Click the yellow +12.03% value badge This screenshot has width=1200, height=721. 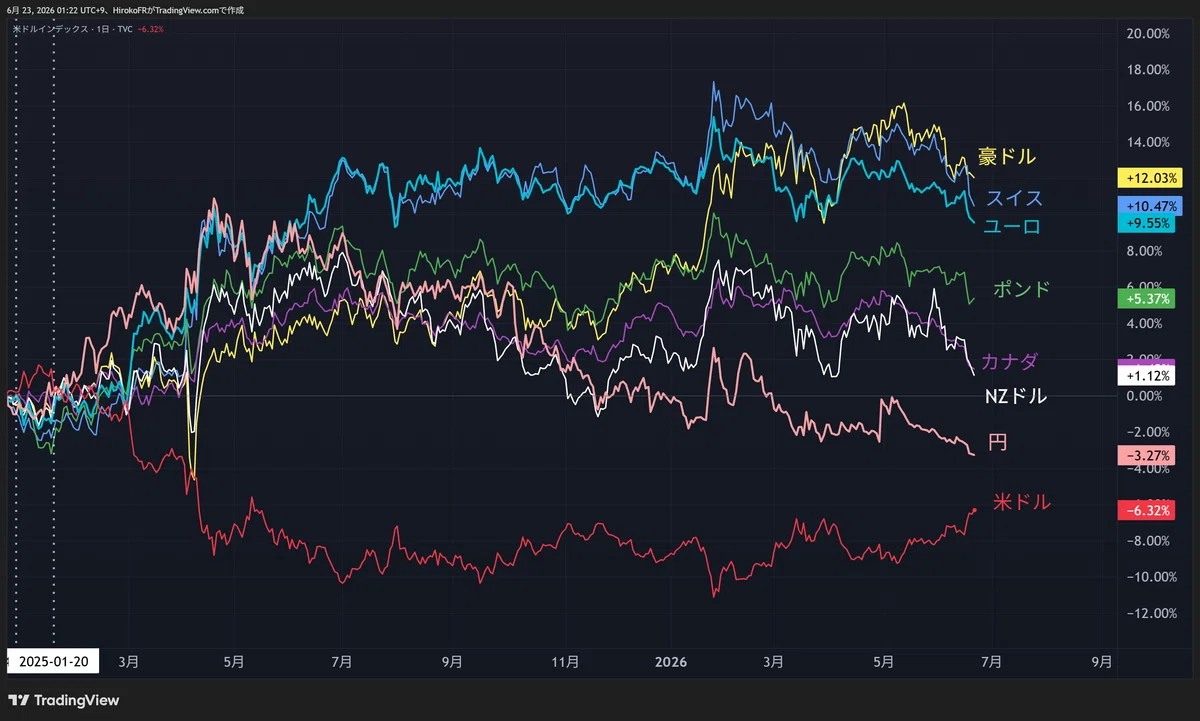pyautogui.click(x=1150, y=179)
